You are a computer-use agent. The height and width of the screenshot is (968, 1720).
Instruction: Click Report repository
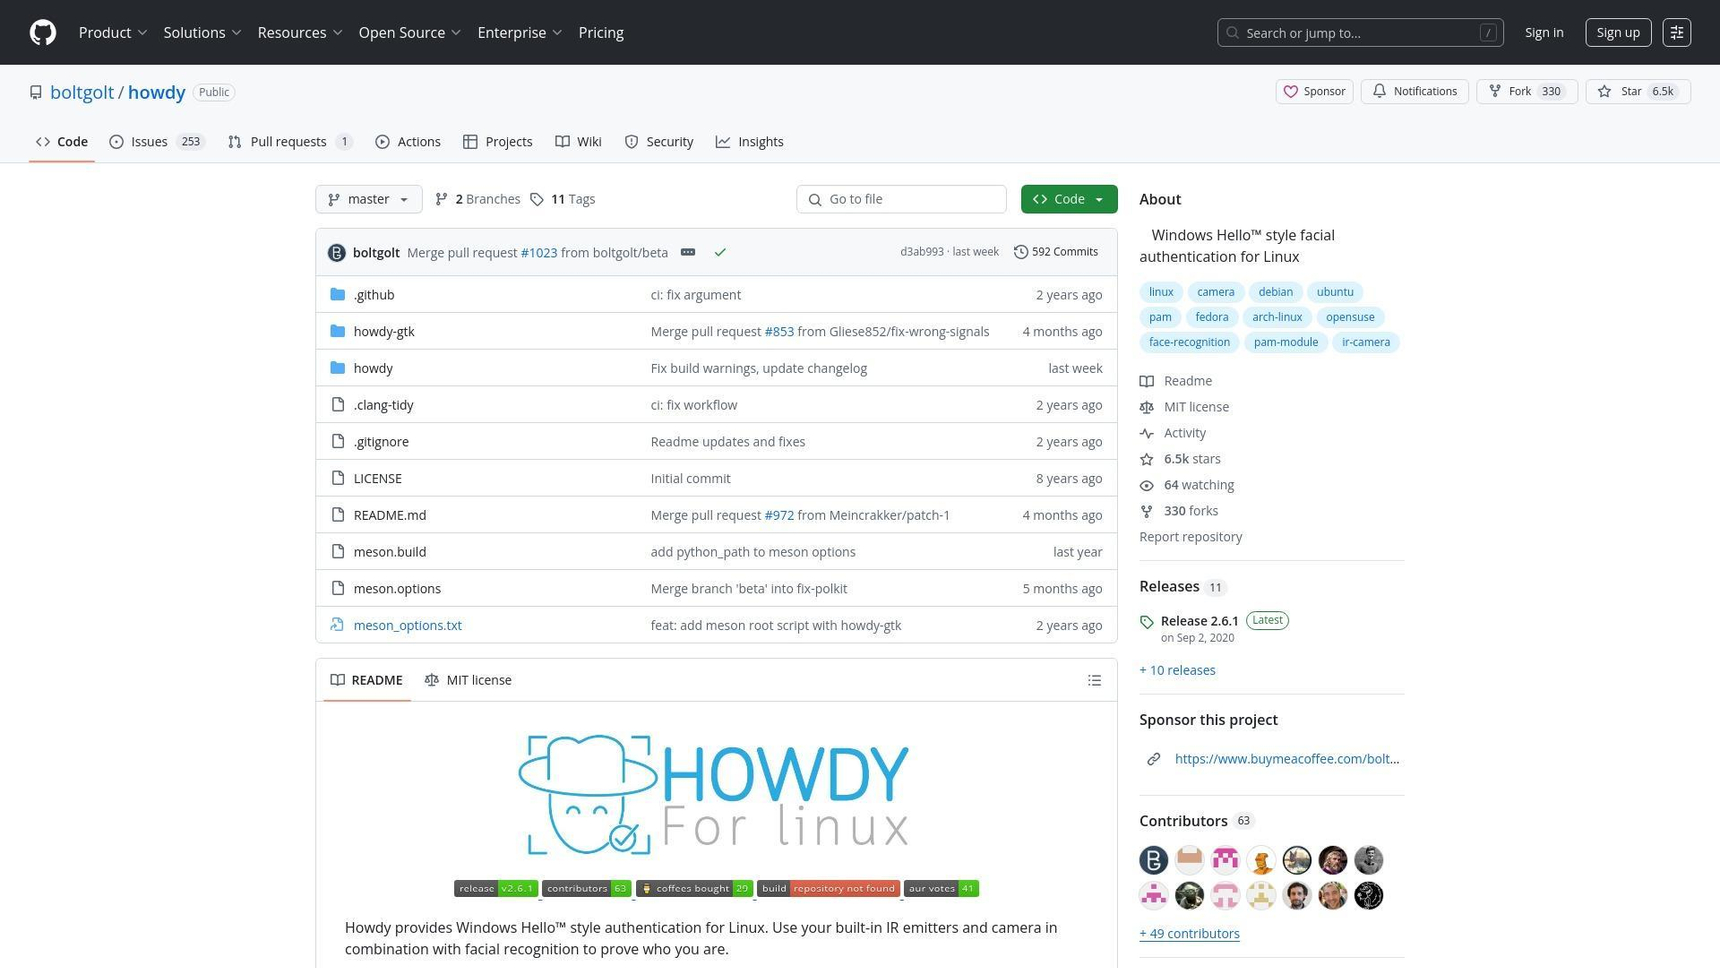click(1190, 537)
